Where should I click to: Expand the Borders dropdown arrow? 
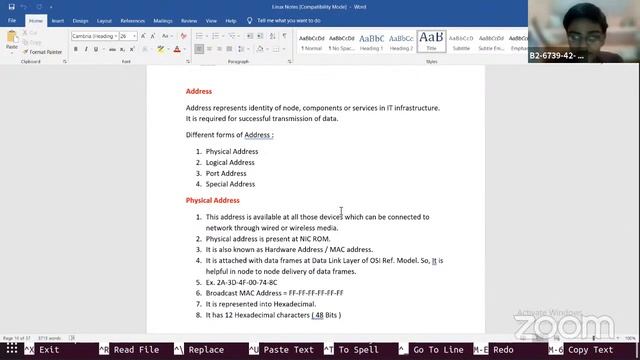(283, 49)
